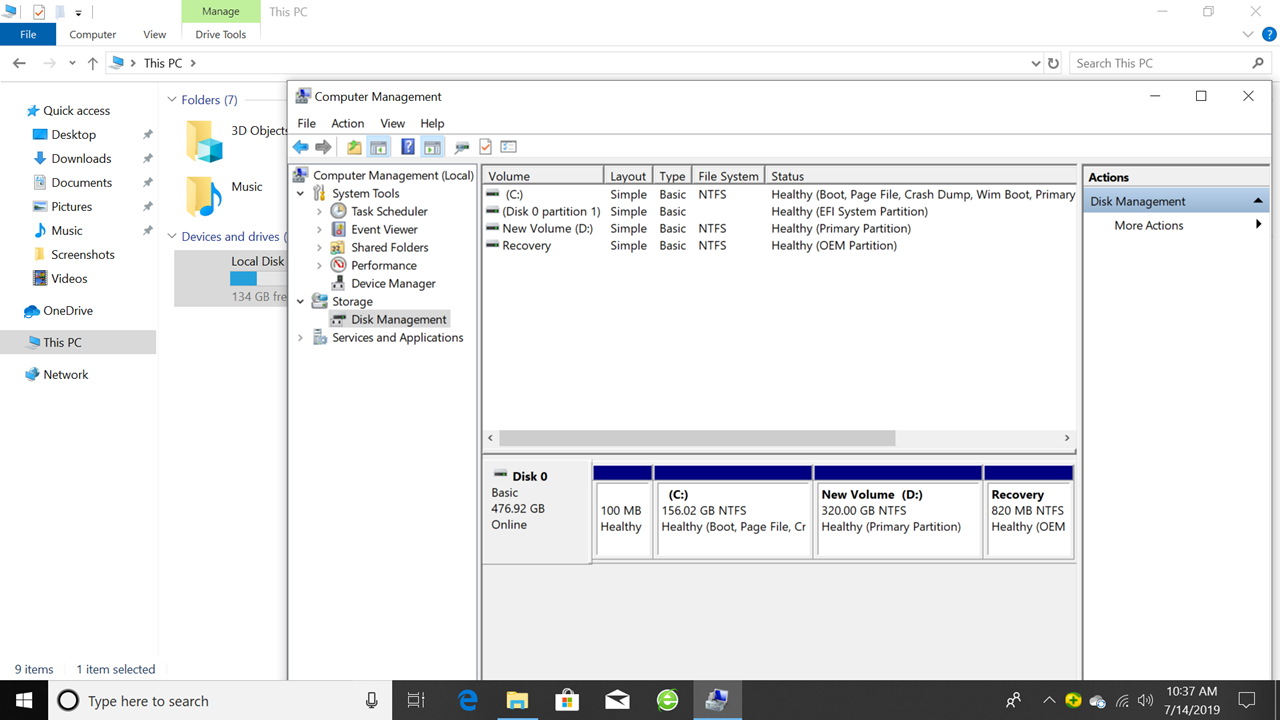The height and width of the screenshot is (720, 1280).
Task: Expand the Task Scheduler tree node
Action: 319,212
